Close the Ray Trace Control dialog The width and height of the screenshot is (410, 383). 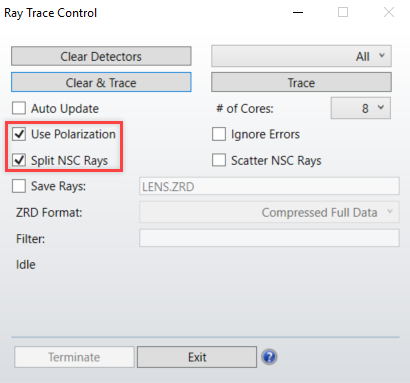389,12
